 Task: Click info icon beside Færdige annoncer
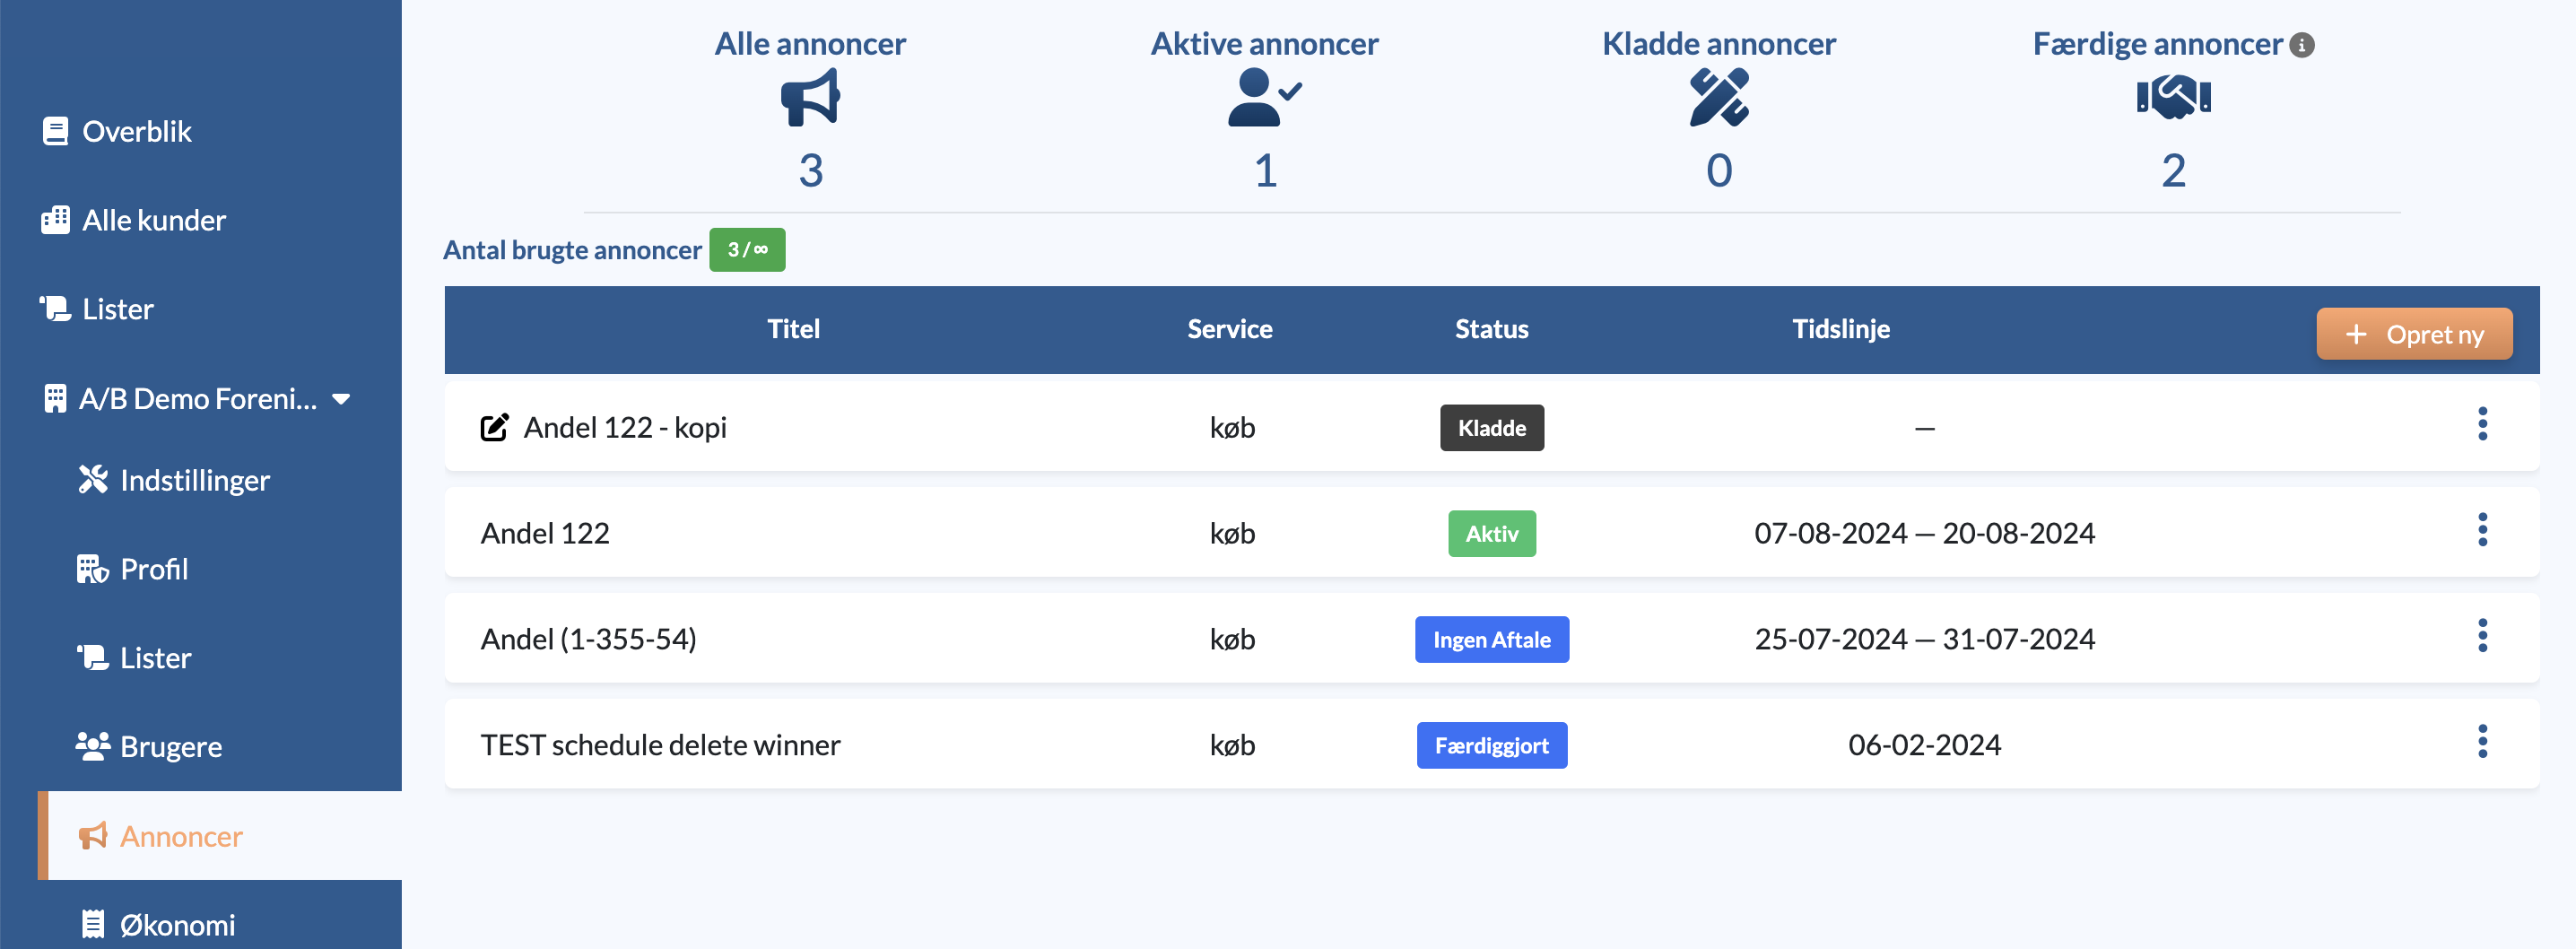(x=2302, y=45)
